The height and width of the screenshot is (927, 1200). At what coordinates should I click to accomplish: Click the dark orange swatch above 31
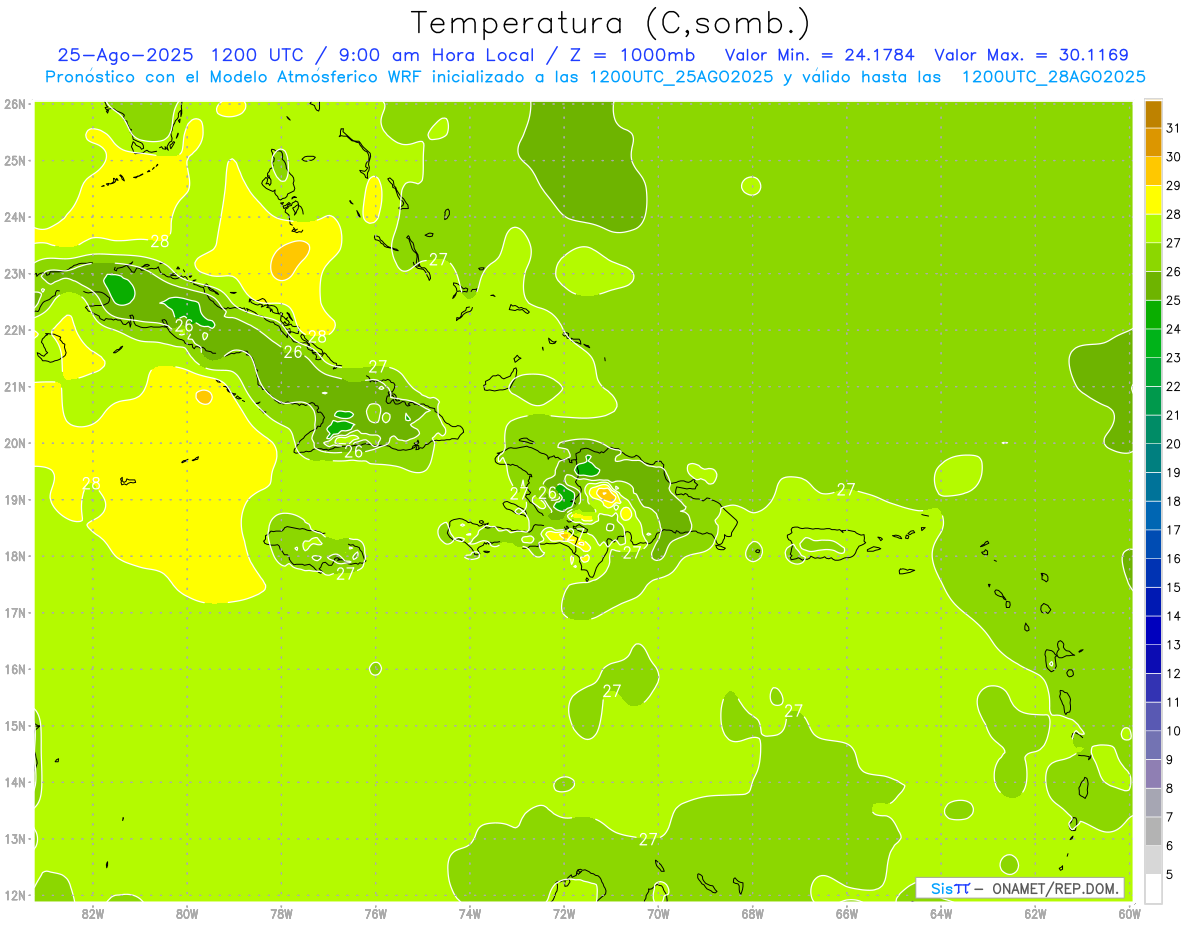coord(1153,114)
